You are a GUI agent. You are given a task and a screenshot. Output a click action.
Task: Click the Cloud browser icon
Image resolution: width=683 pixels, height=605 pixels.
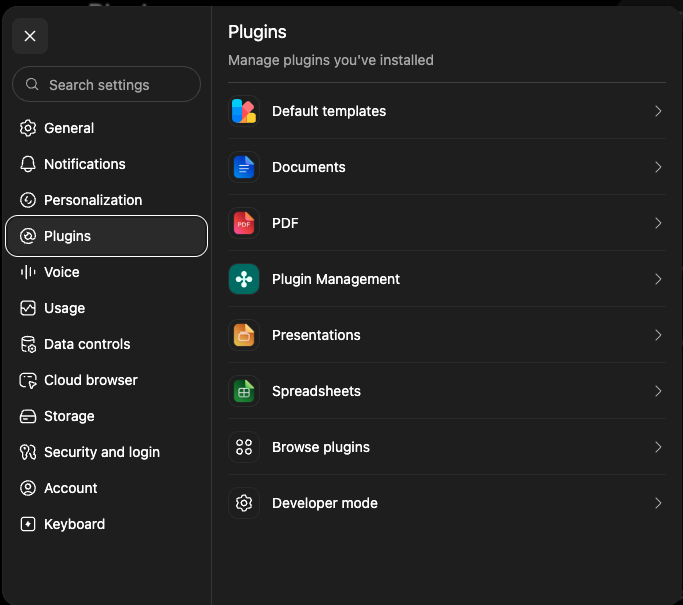(x=28, y=380)
